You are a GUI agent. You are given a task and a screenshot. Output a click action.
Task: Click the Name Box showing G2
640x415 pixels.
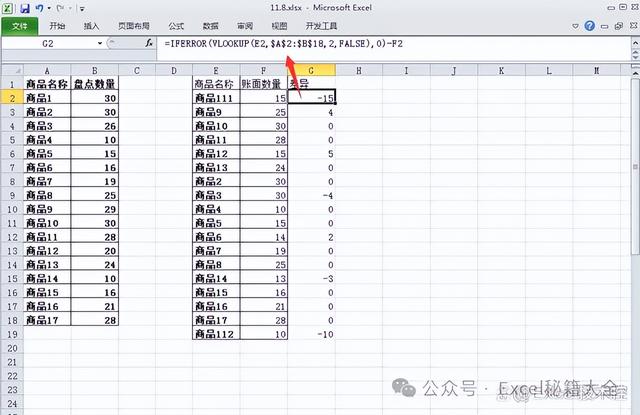coord(48,44)
